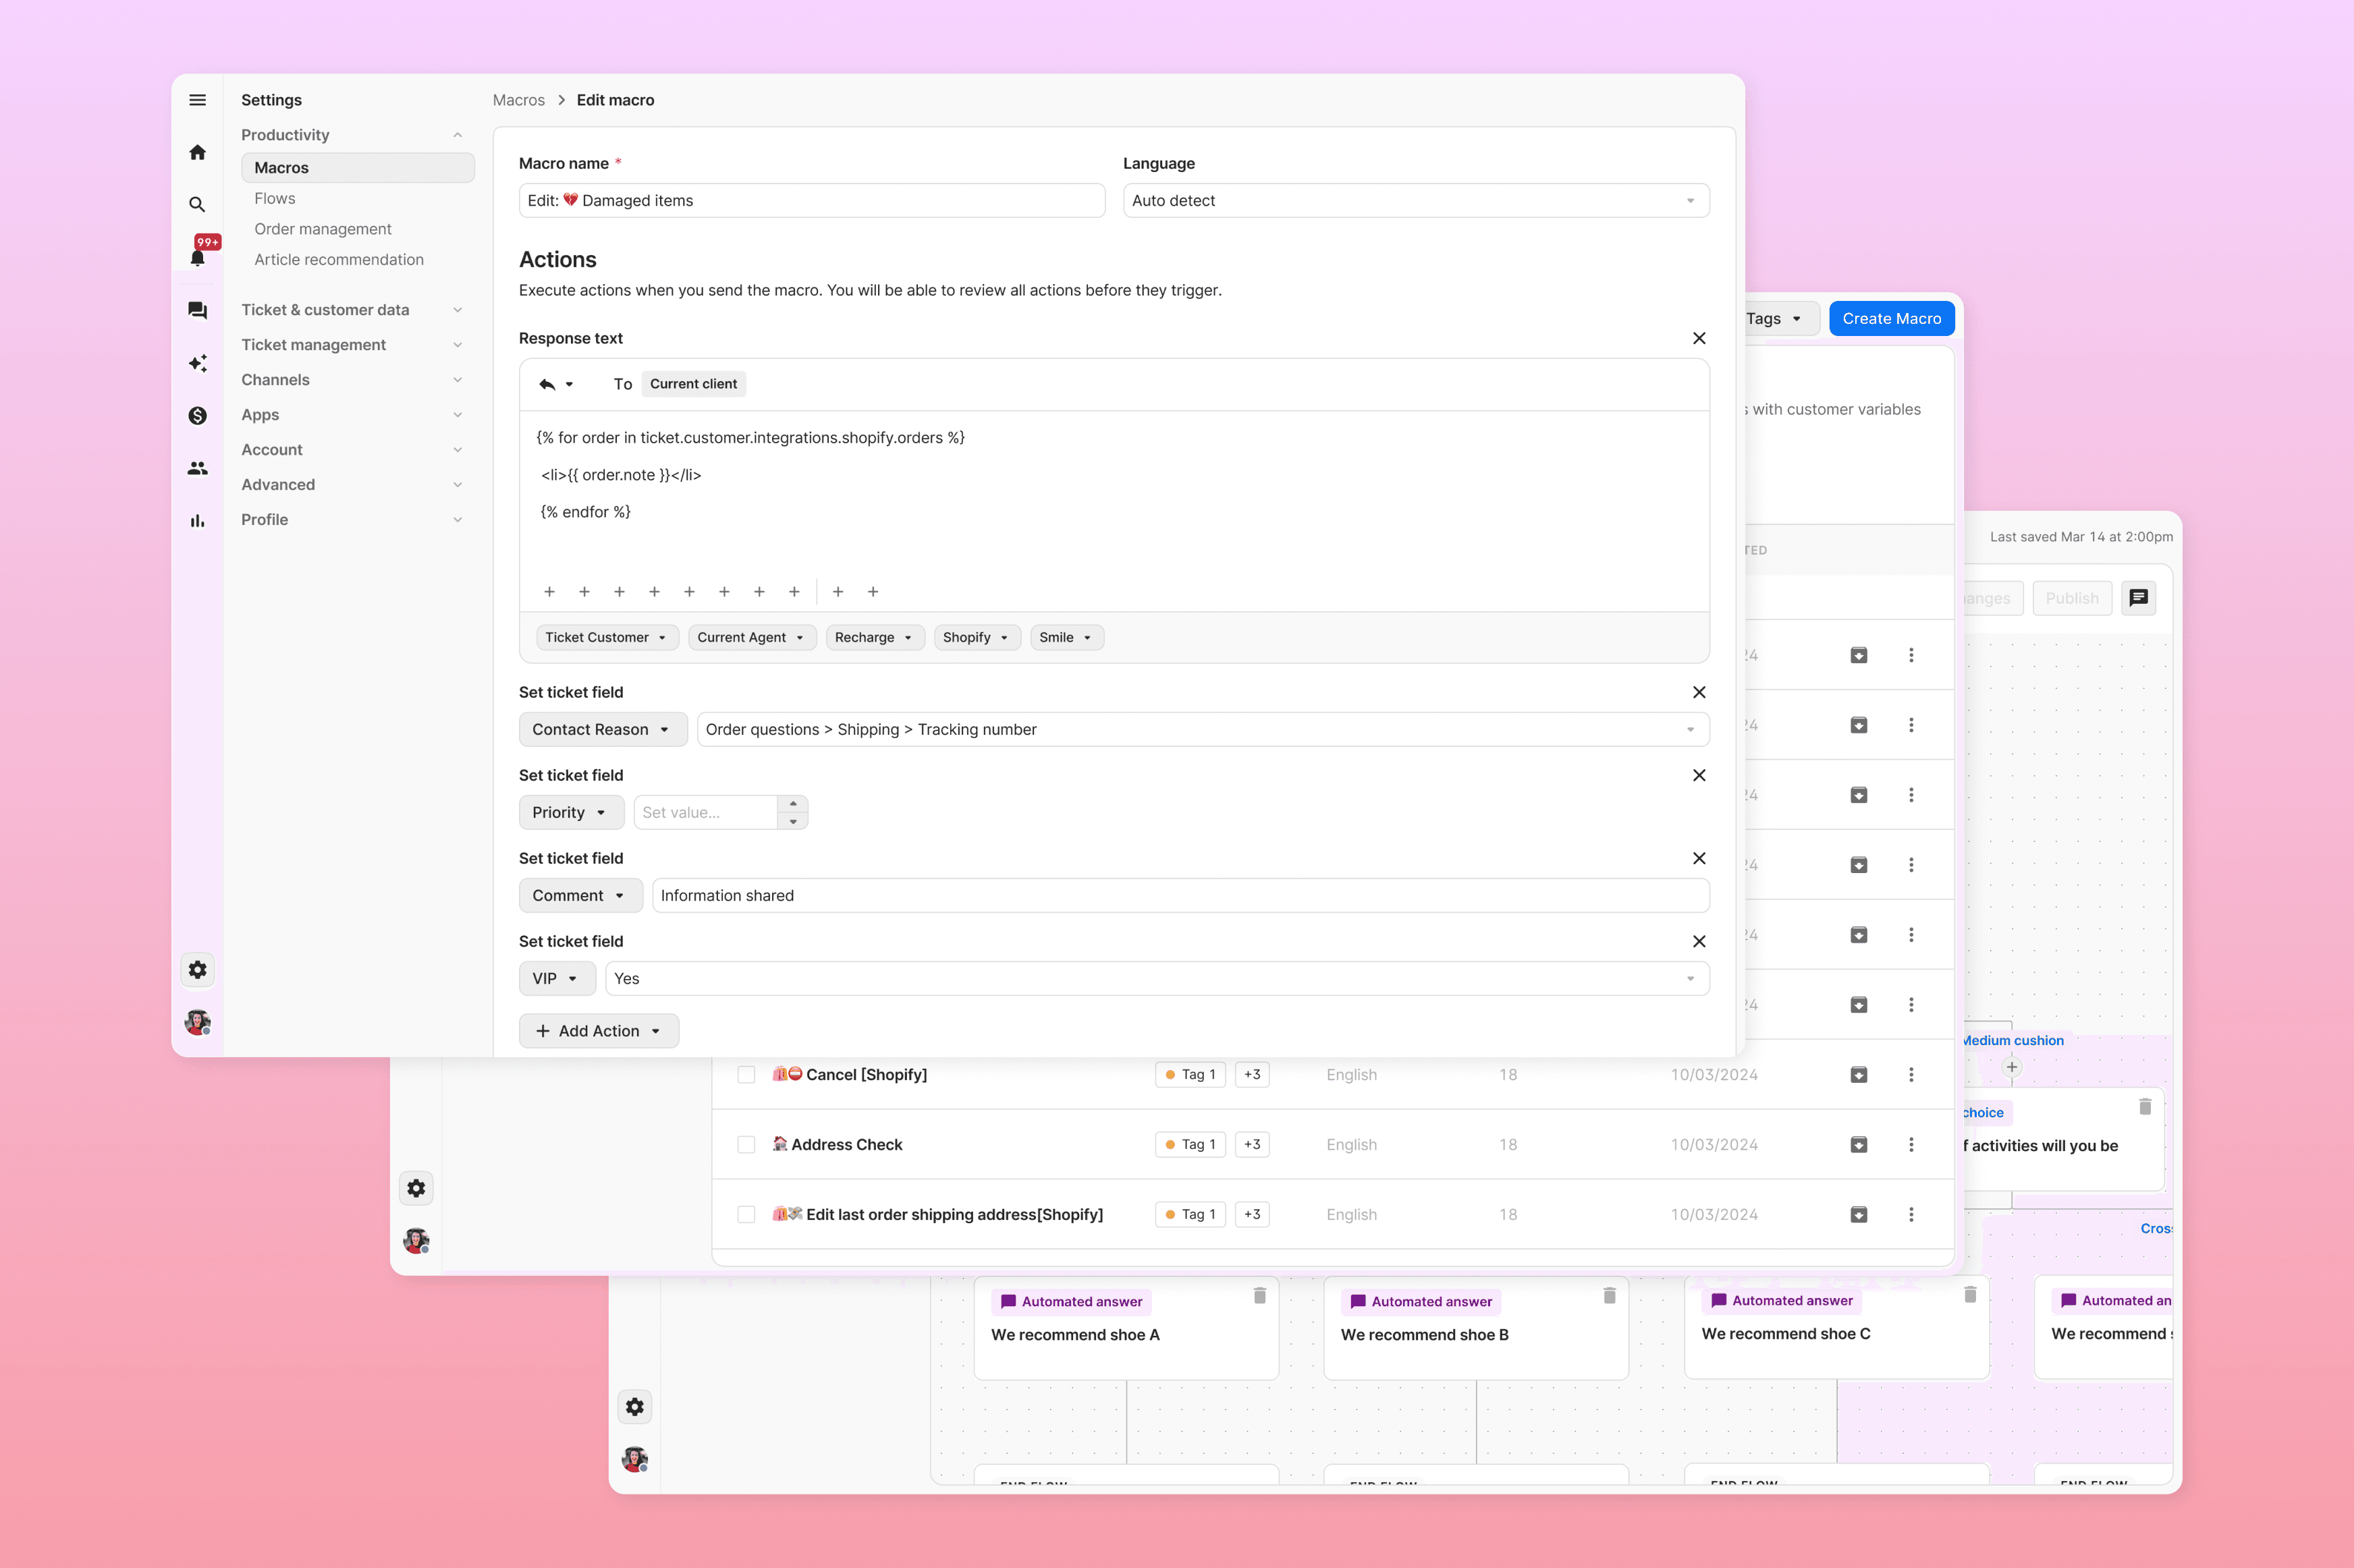
Task: Select Flows in settings sidebar
Action: 275,199
